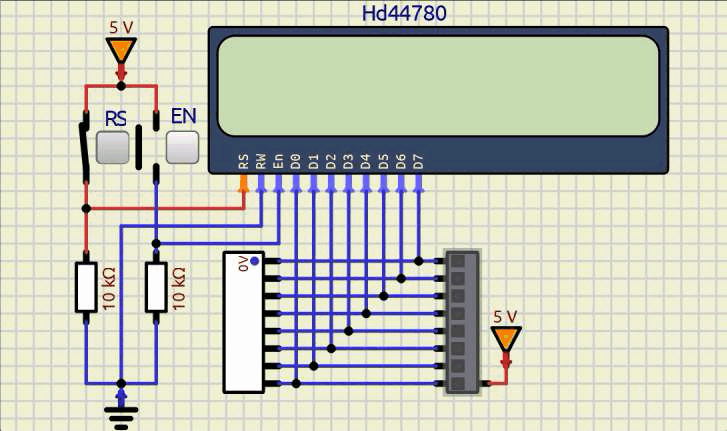Select the D7 pin on the LCD

pos(418,183)
